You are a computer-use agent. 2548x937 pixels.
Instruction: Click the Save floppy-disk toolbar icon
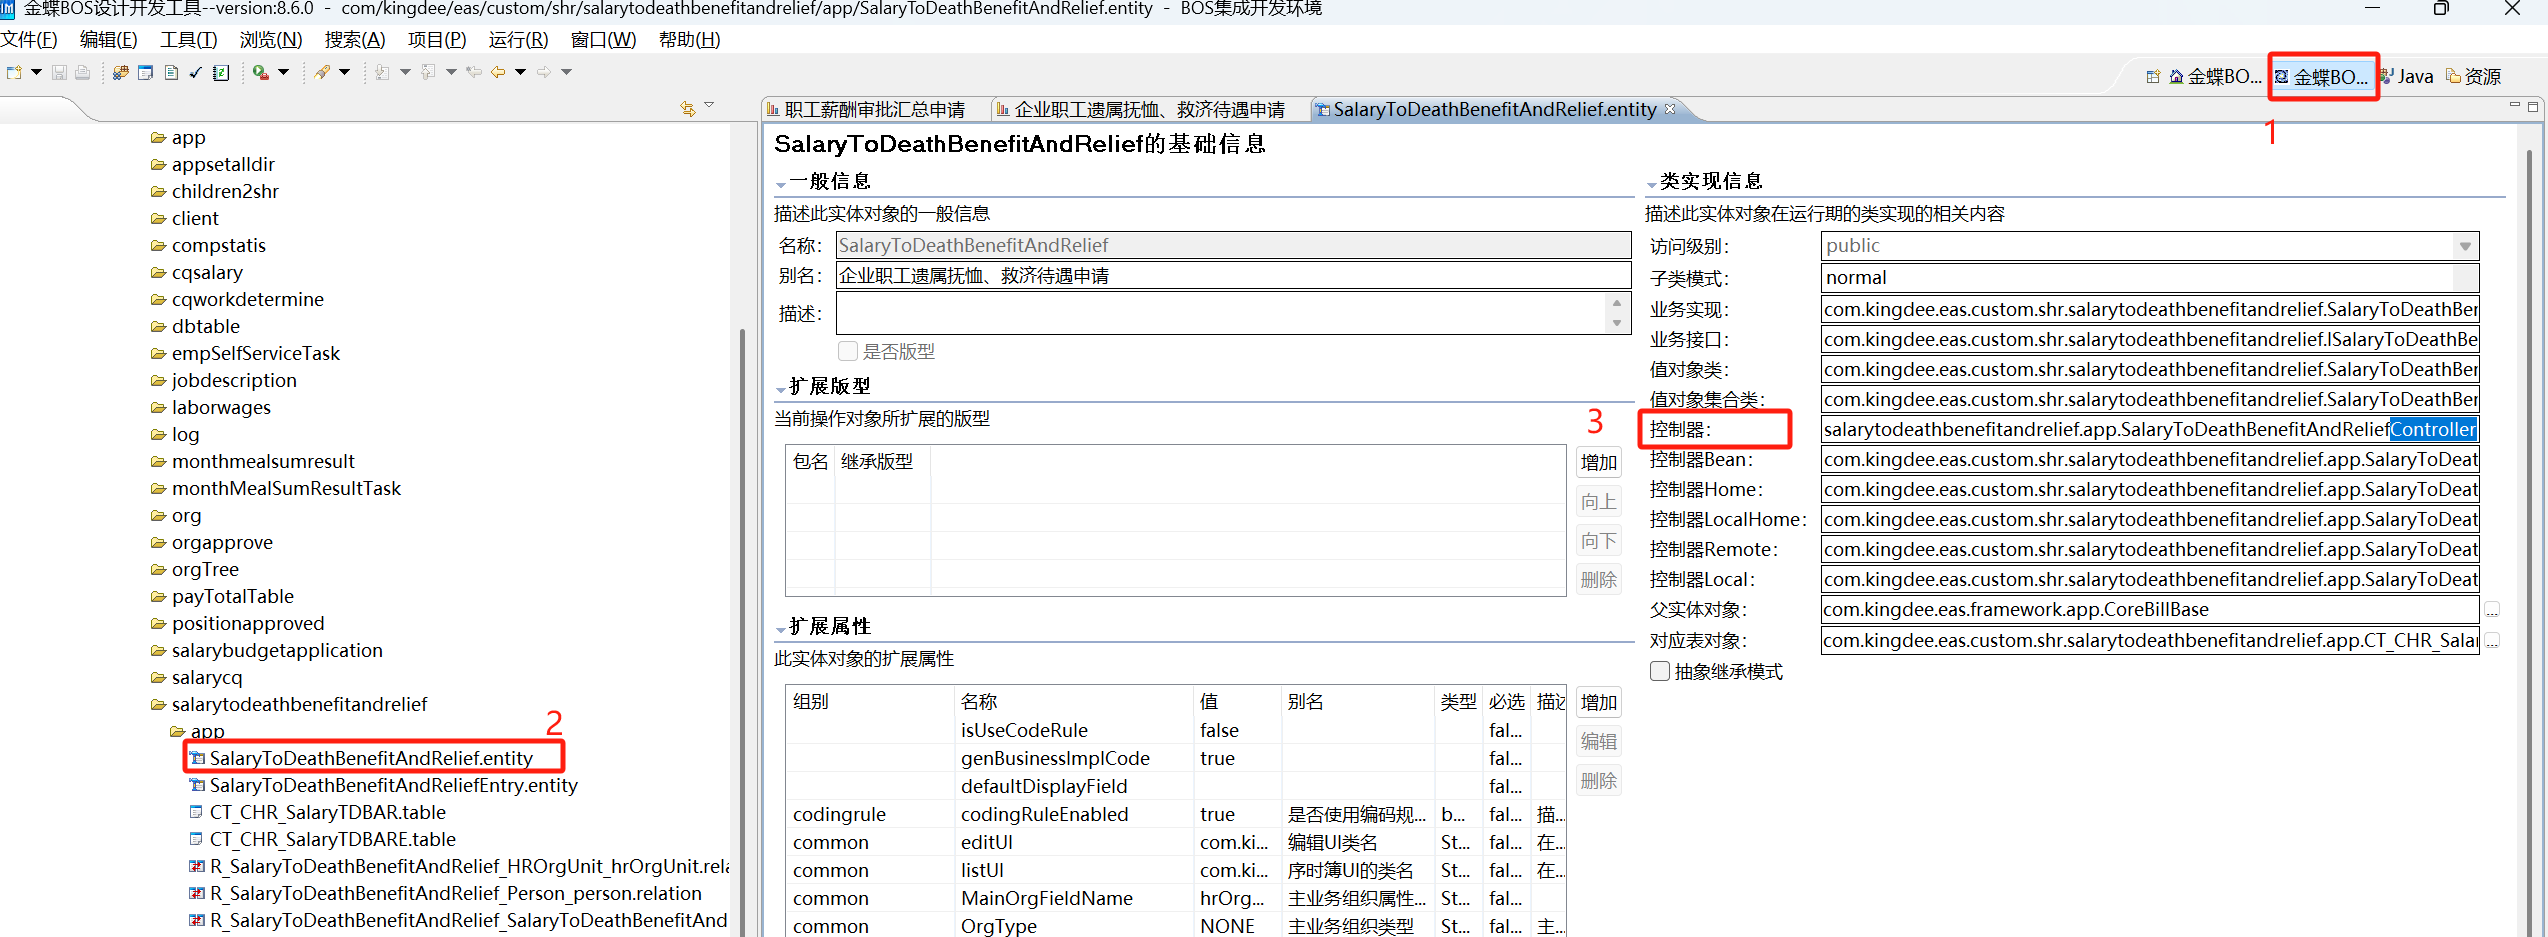point(59,72)
